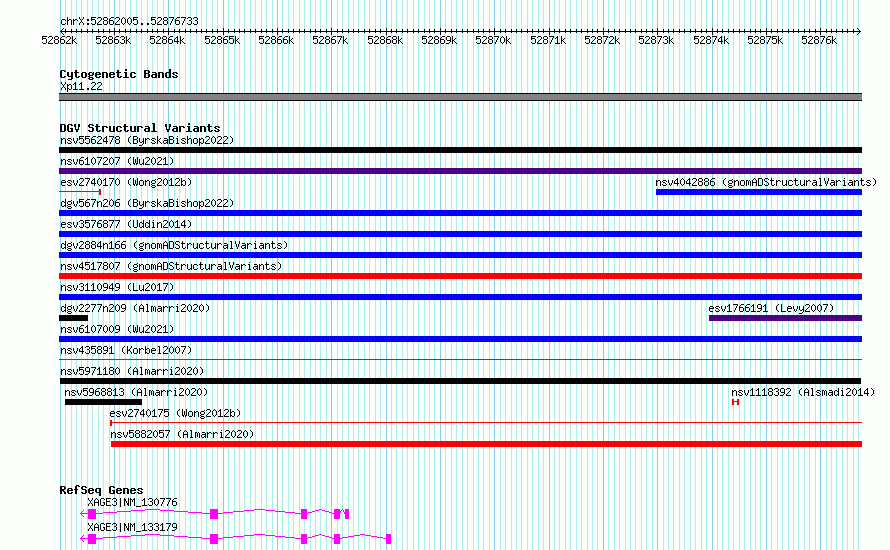Open nsv4517807 (gnomADStructuralVariants) label
Screen dimensions: 890x550
click(171, 266)
